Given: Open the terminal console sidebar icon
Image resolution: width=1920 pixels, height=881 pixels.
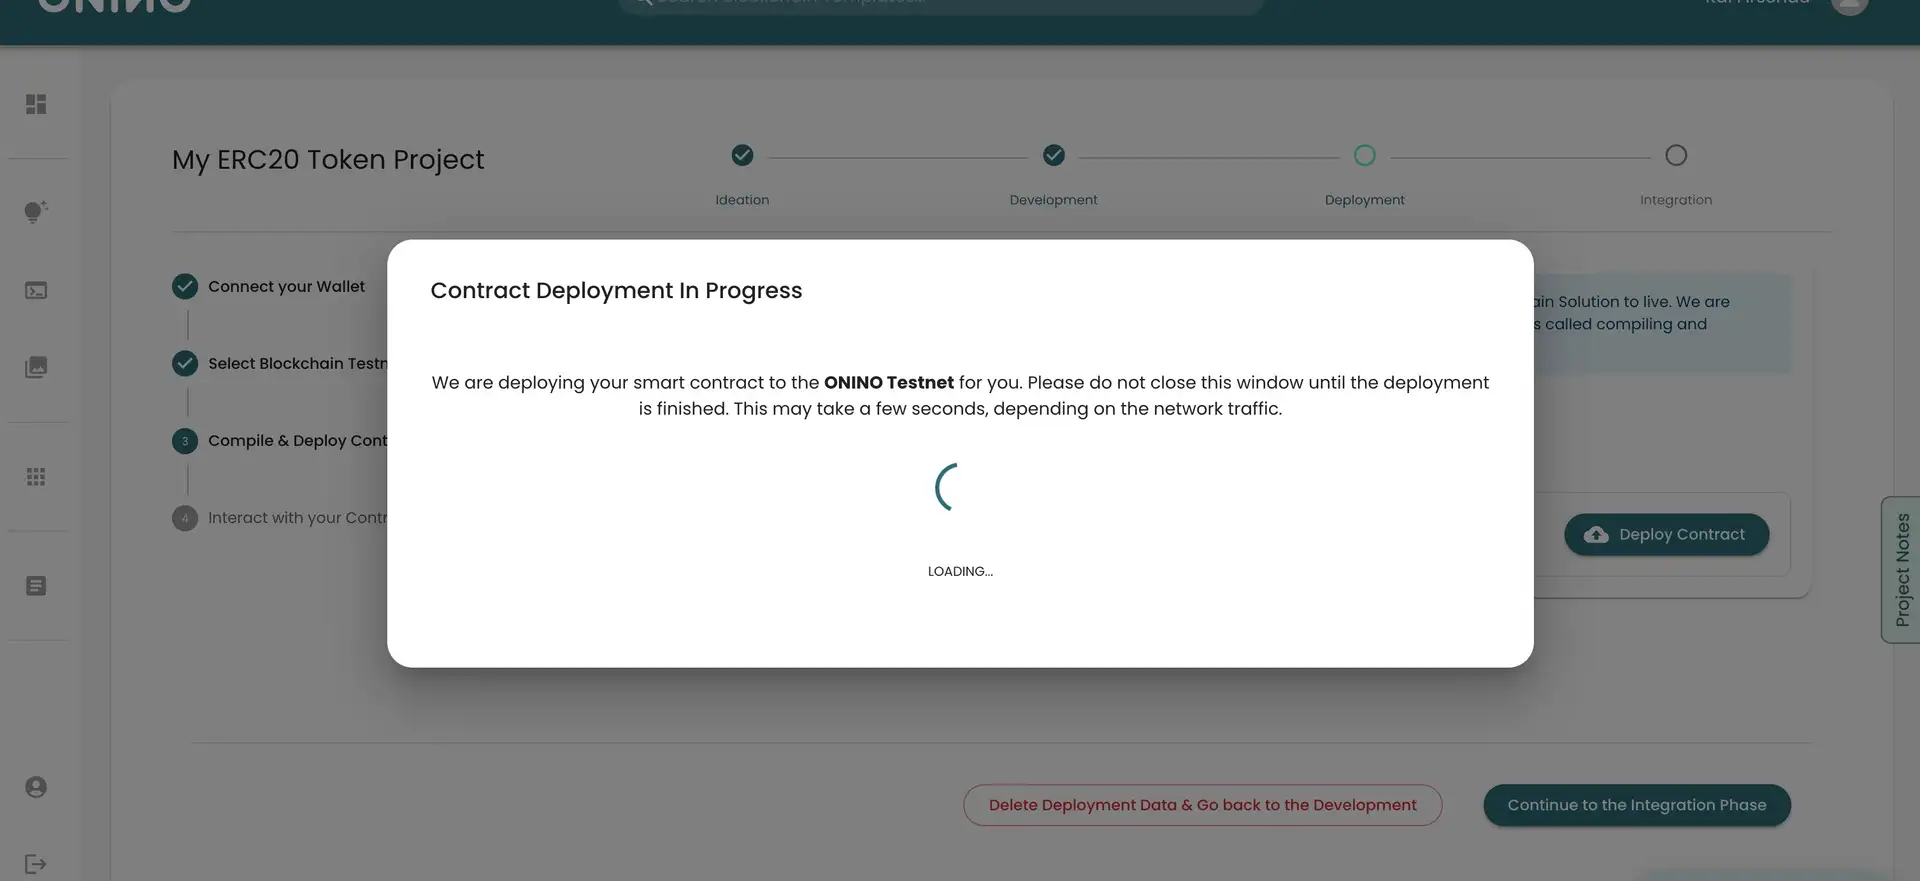Looking at the screenshot, I should tap(36, 291).
